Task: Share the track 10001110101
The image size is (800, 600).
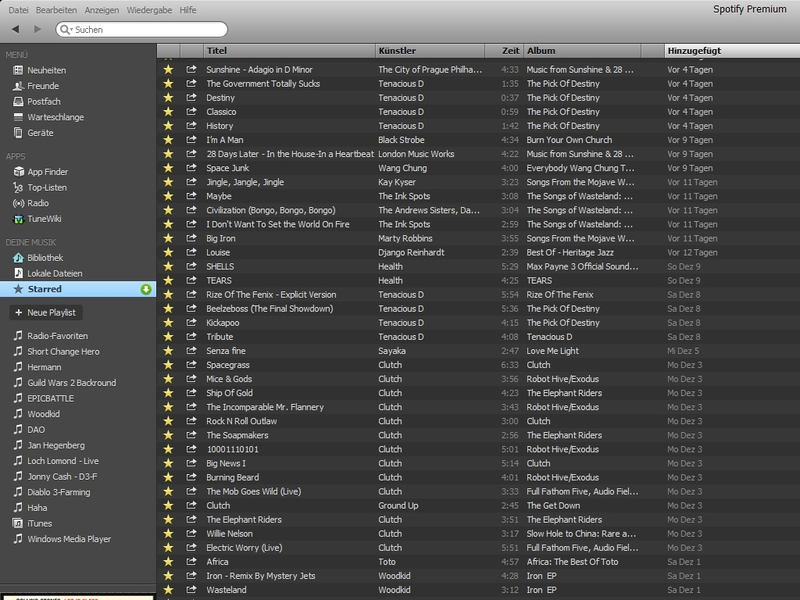Action: click(191, 449)
